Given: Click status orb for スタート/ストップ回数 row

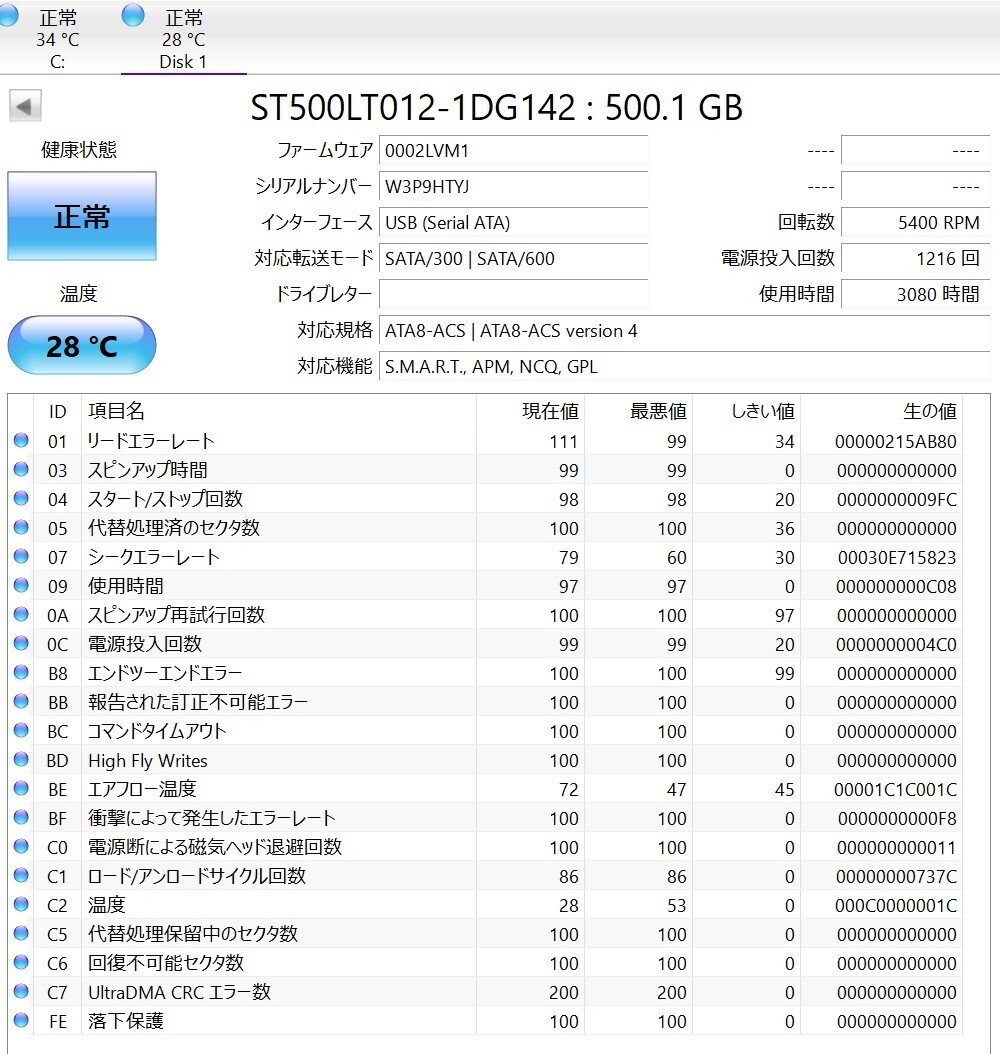Looking at the screenshot, I should click(x=21, y=497).
